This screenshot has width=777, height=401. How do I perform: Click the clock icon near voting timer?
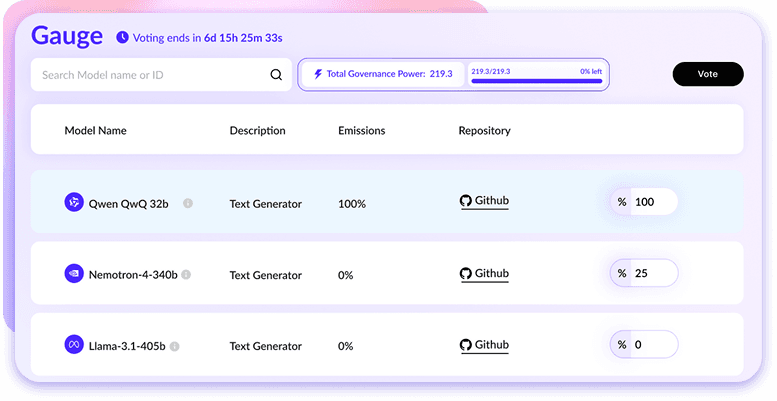click(122, 38)
